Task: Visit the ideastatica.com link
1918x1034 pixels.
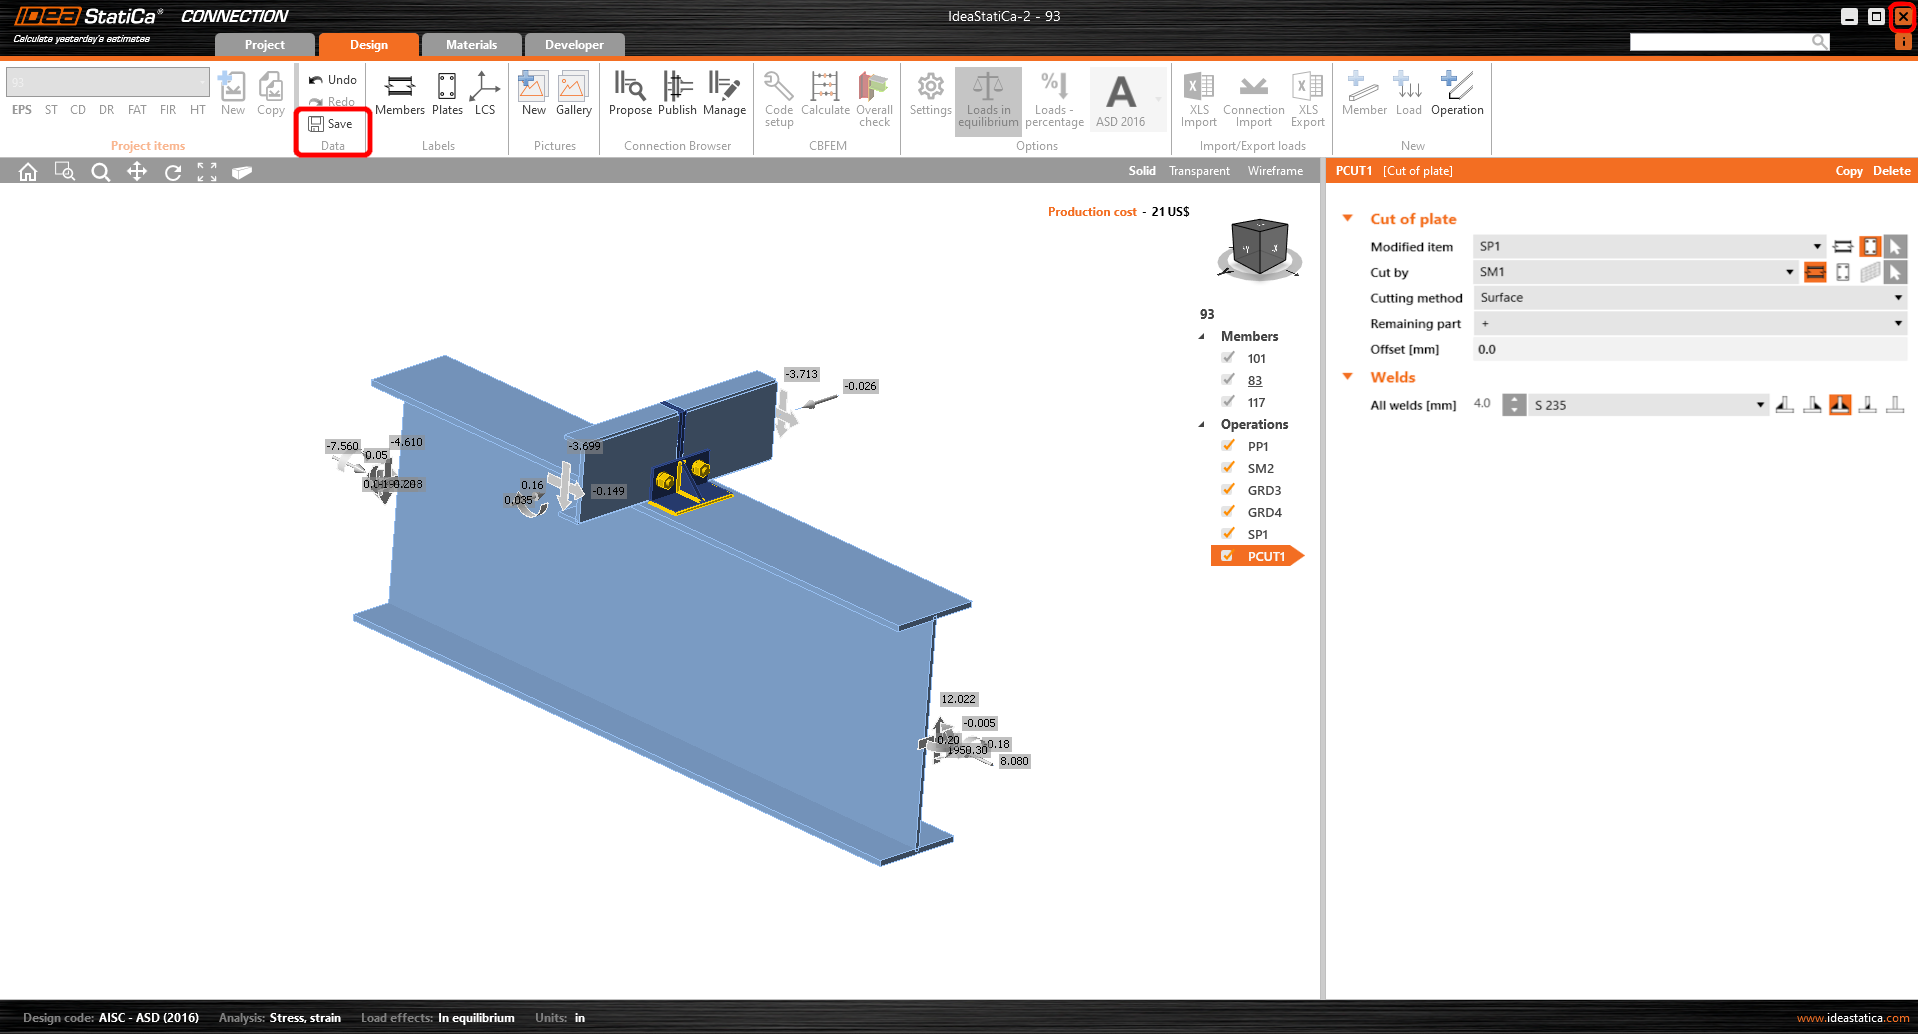Action: pos(1852,1017)
